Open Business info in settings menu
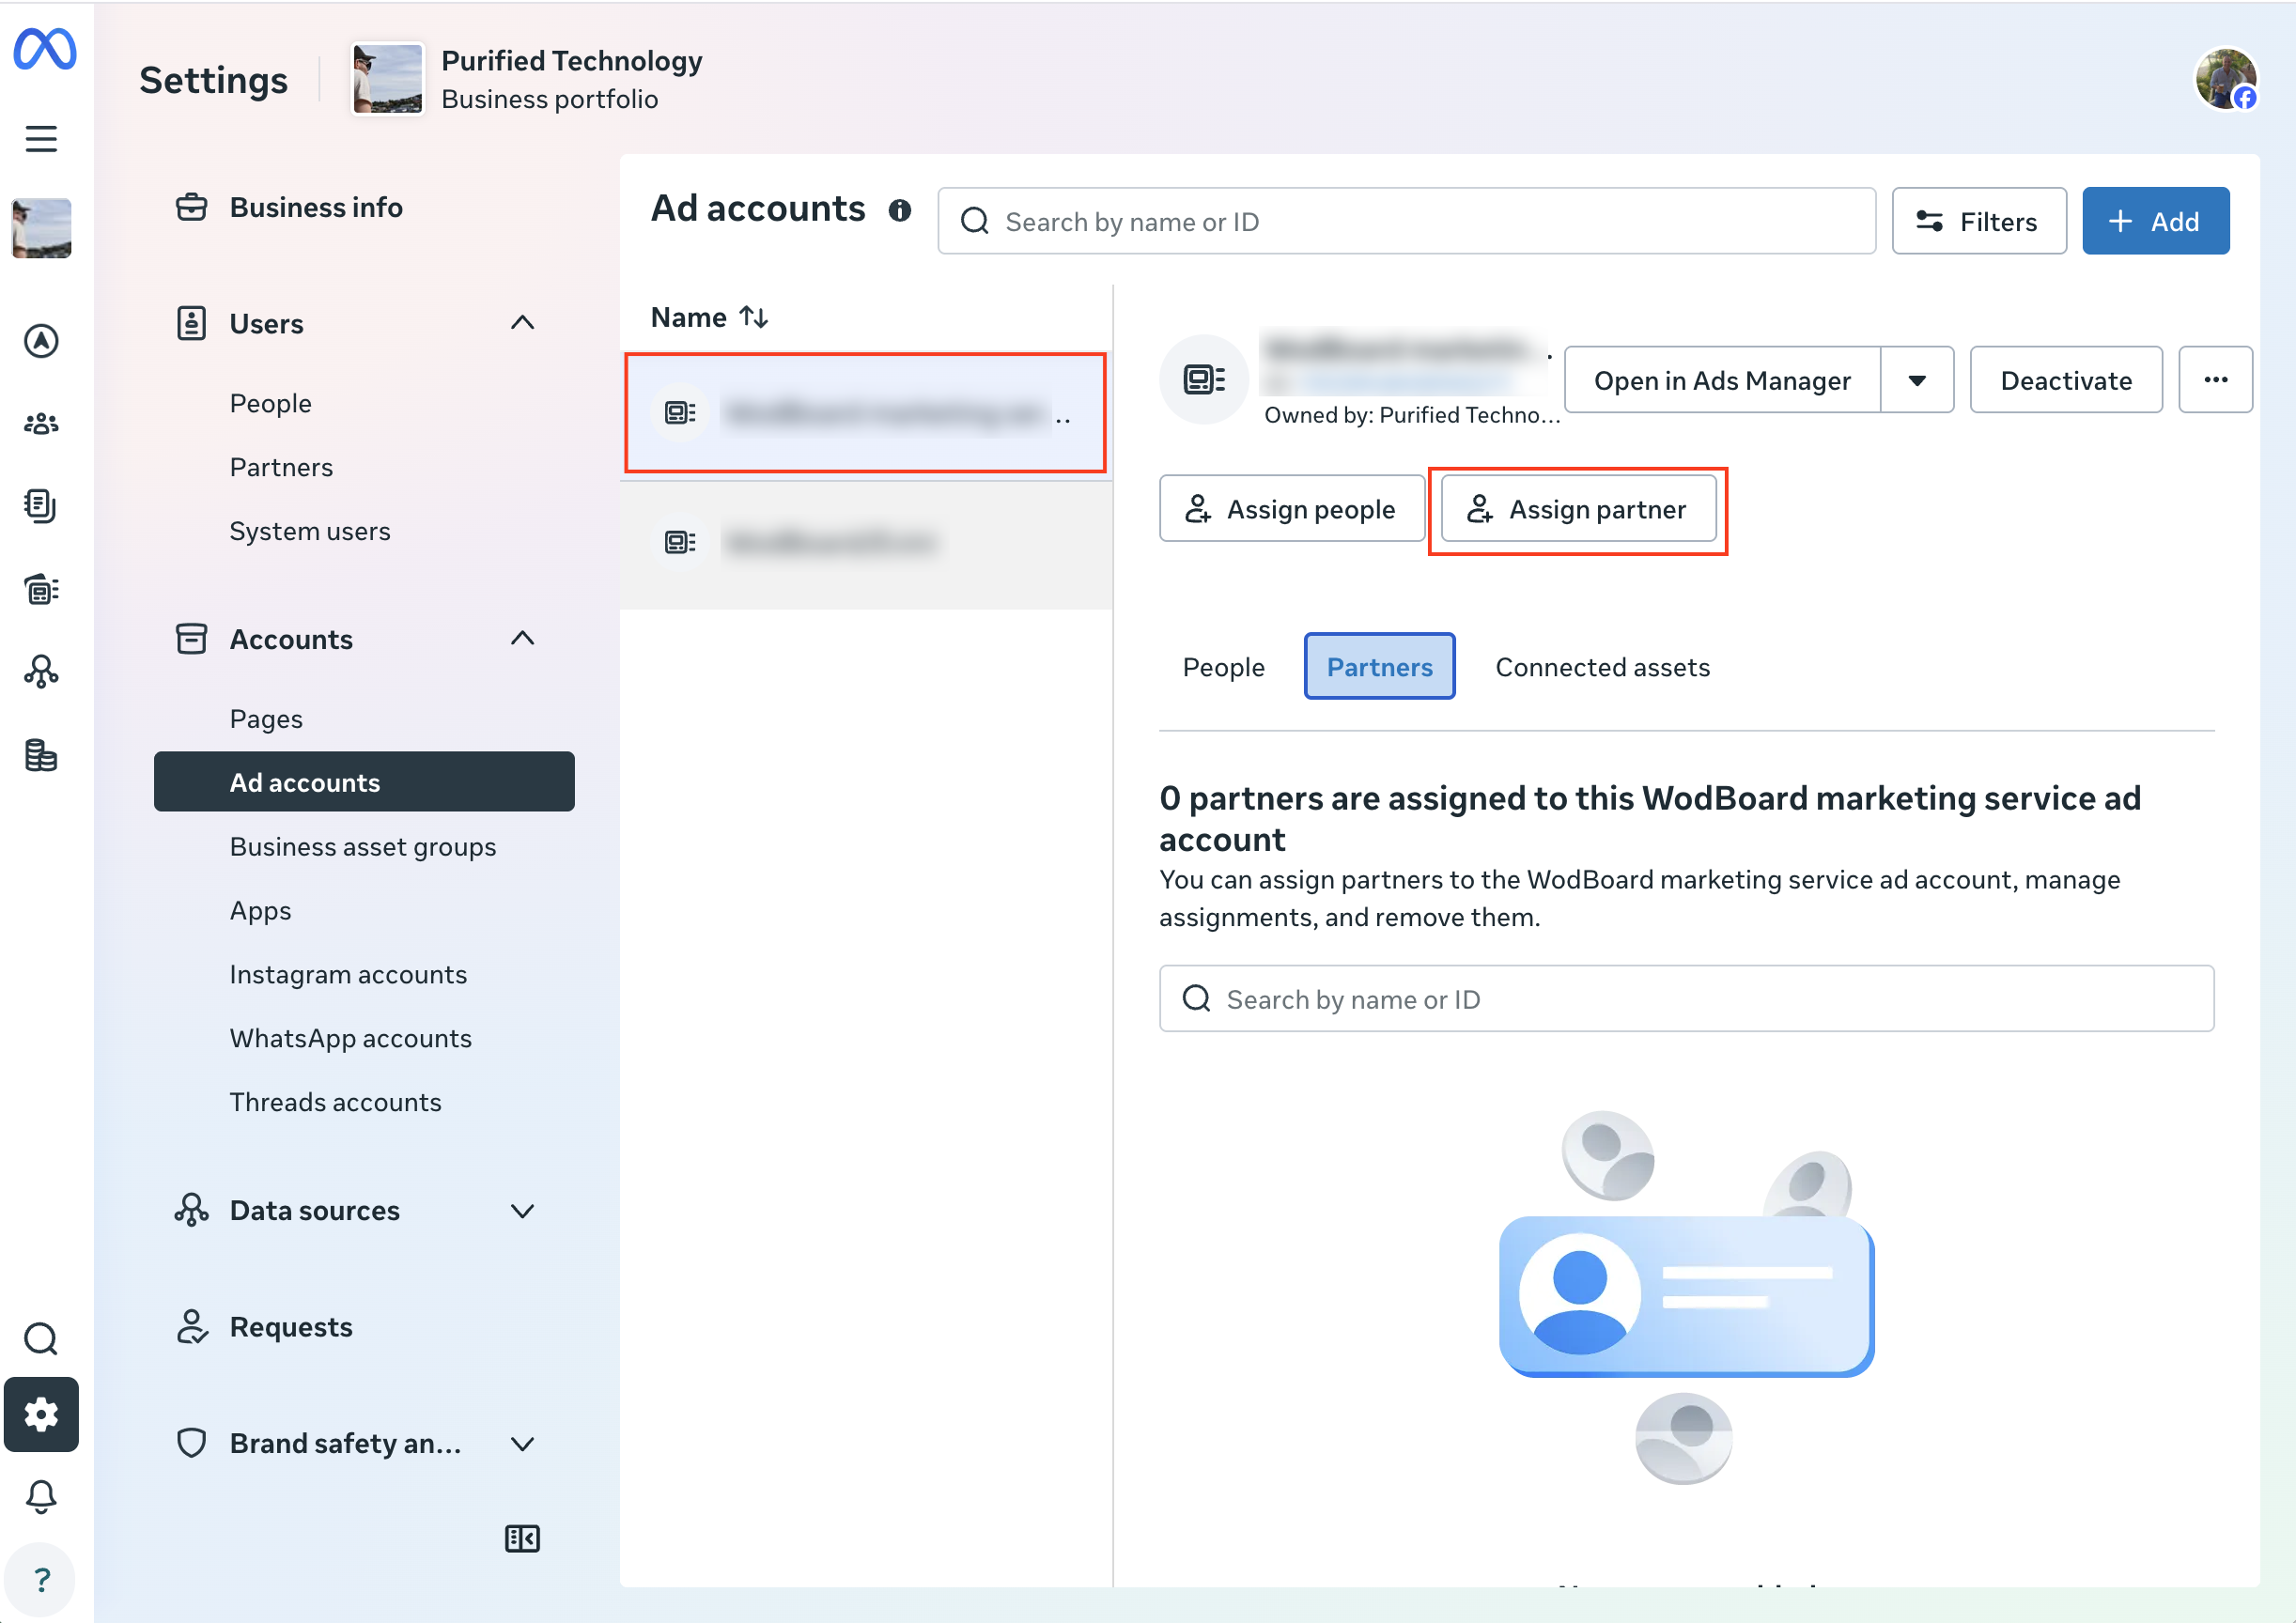2296x1623 pixels. (316, 207)
